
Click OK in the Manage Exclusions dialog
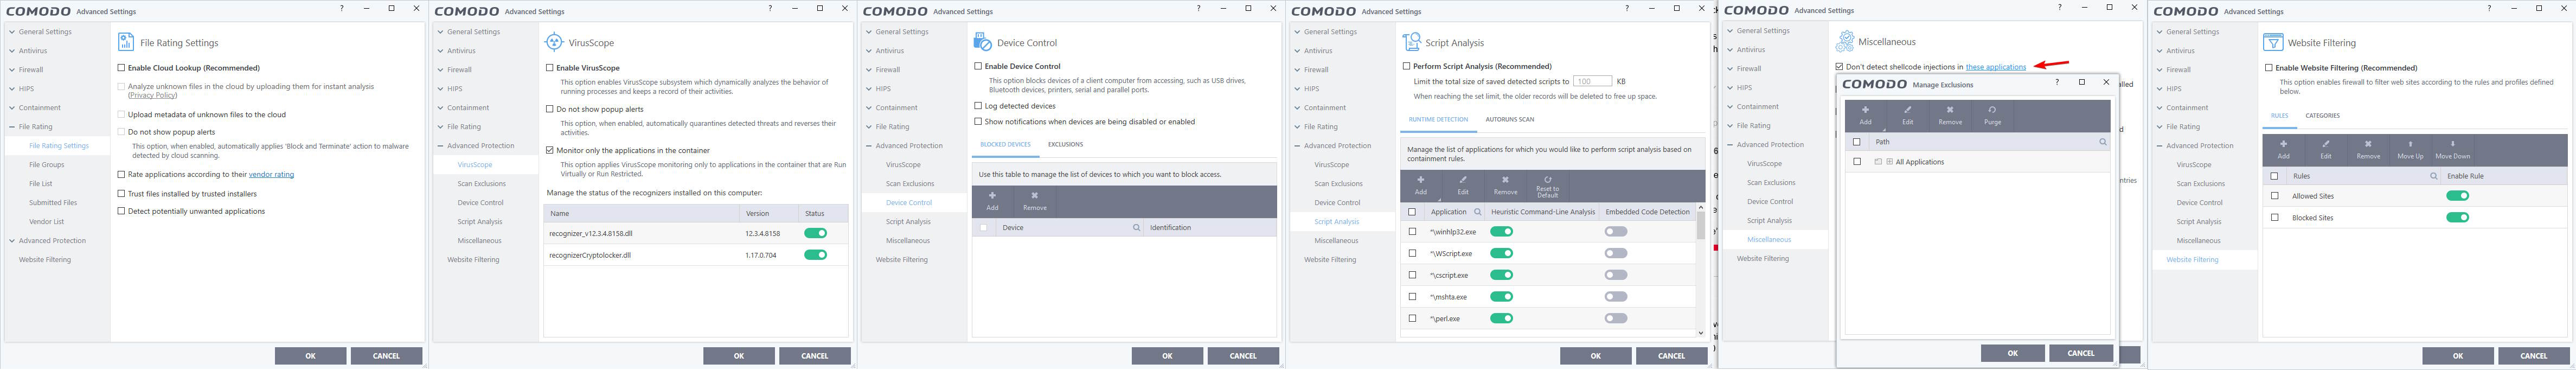click(x=2012, y=353)
